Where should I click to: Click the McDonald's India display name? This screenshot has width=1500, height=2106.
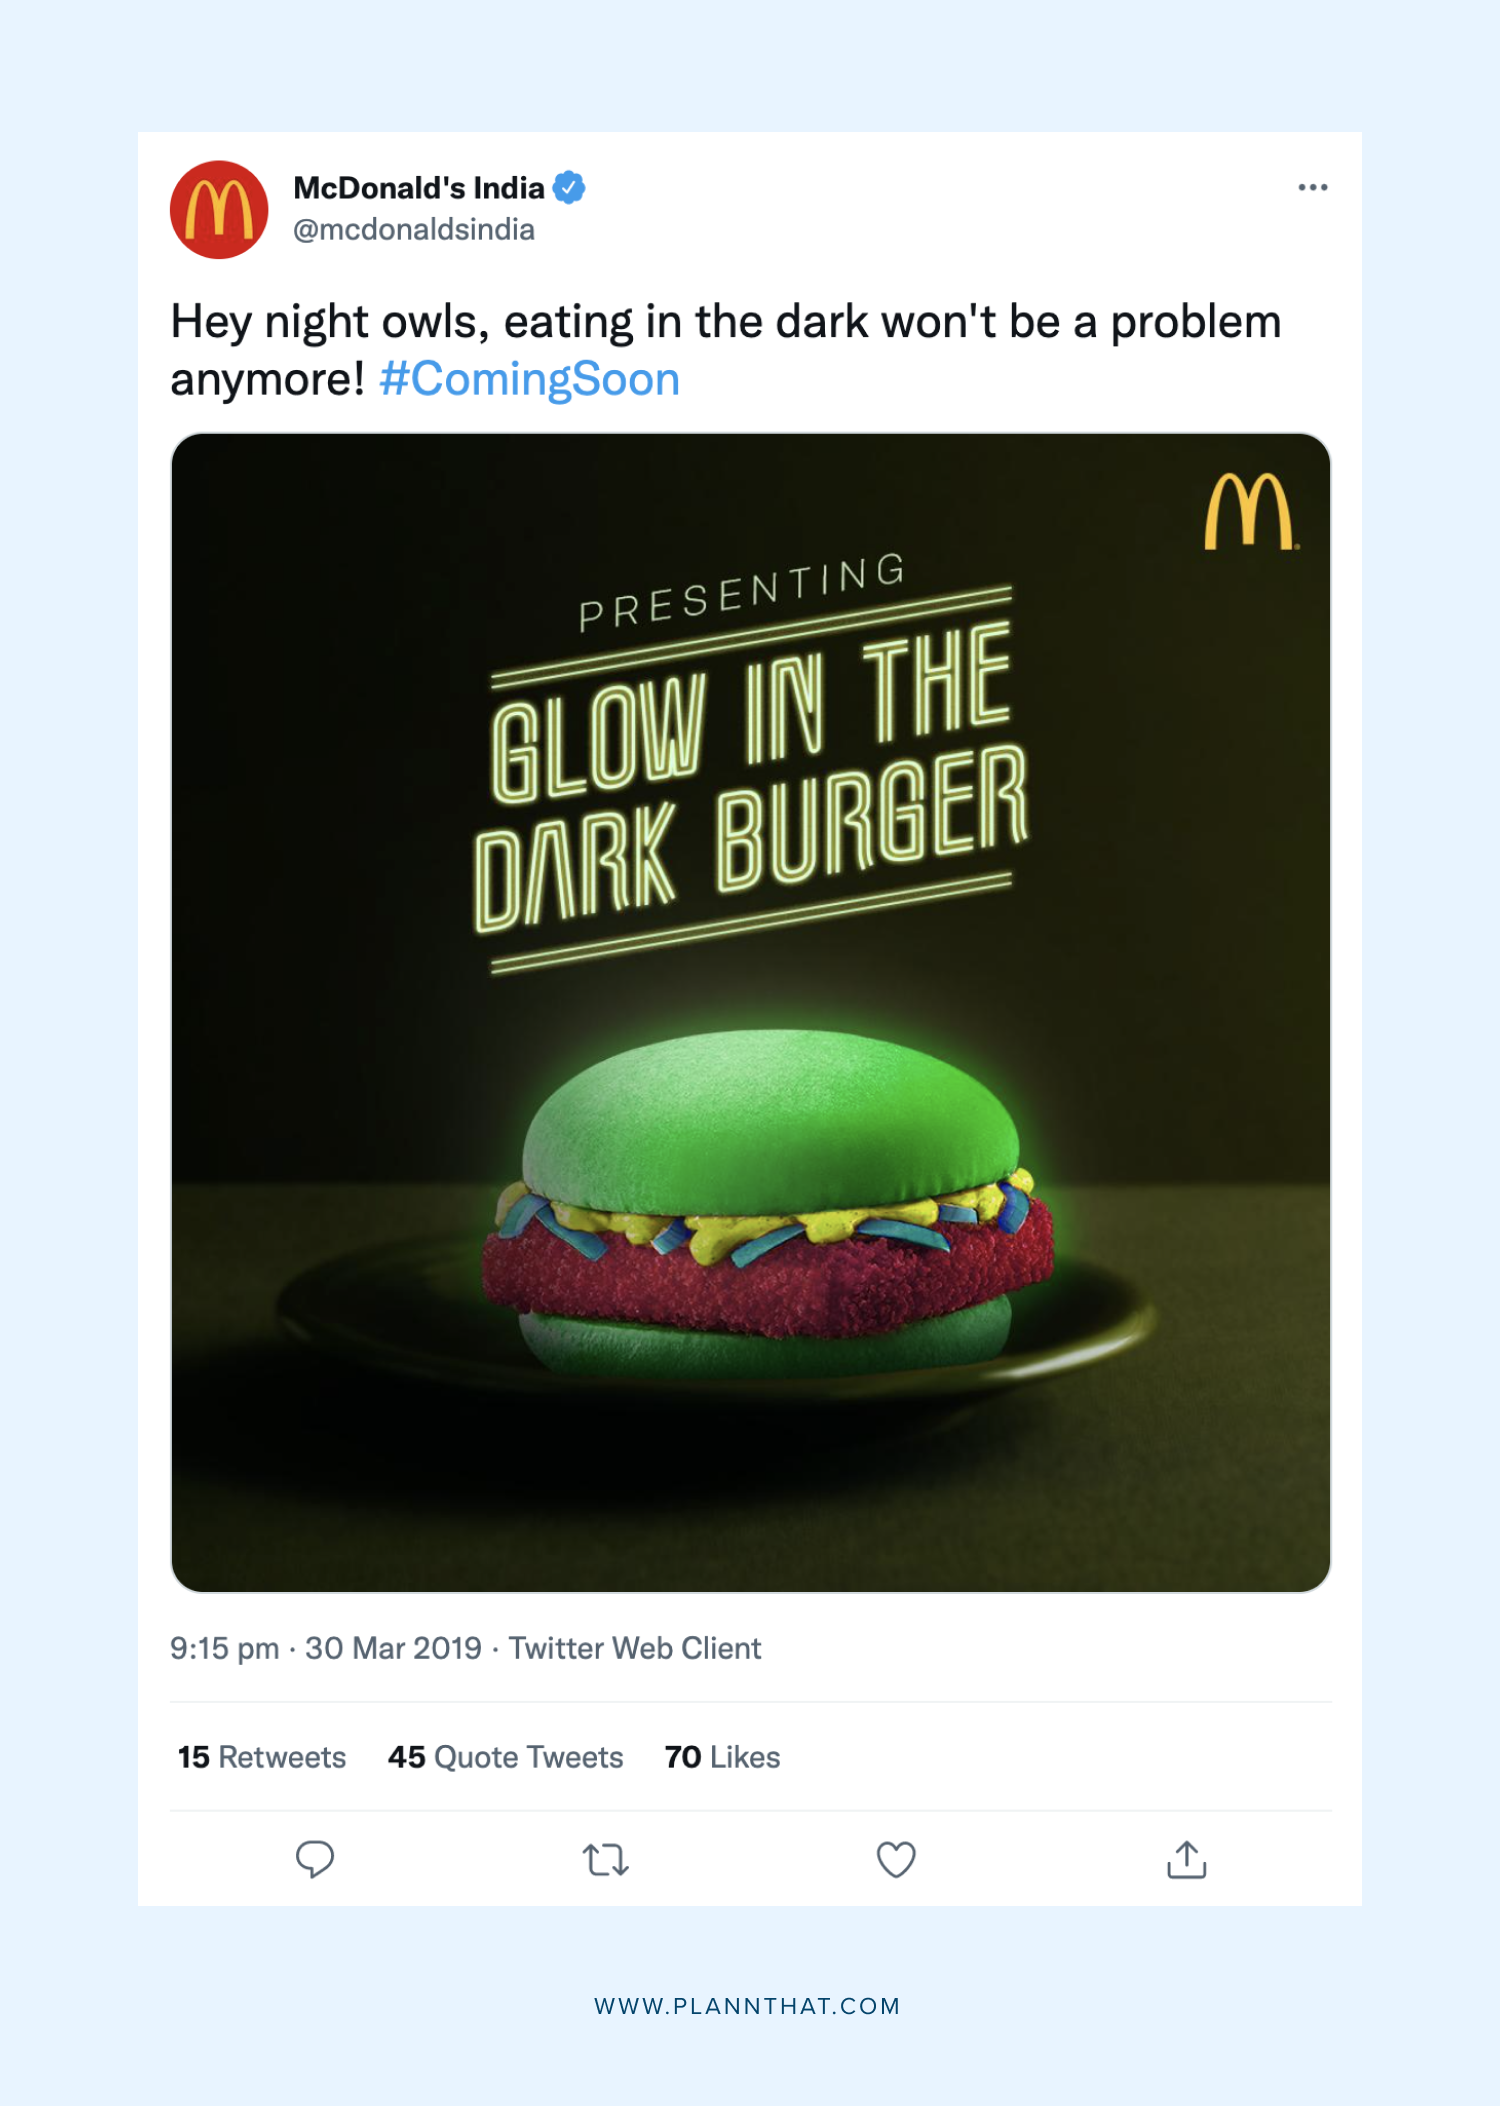(418, 187)
